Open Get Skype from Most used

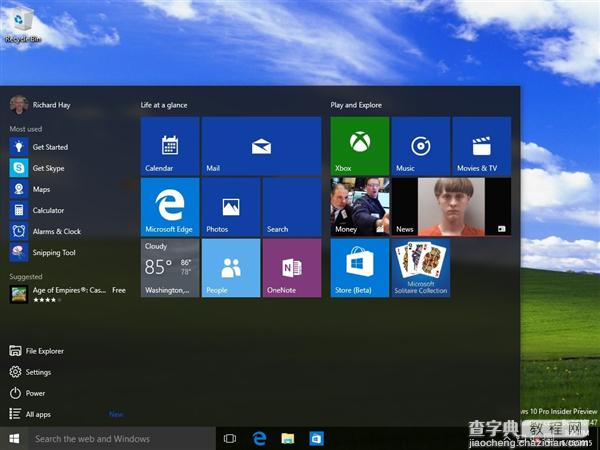pyautogui.click(x=69, y=168)
